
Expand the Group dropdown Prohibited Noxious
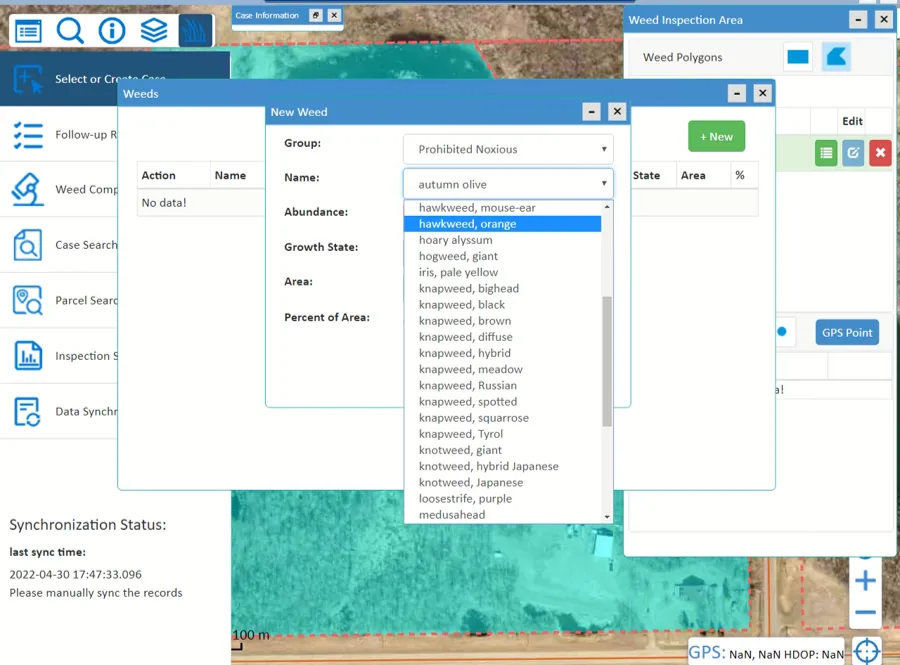tap(508, 149)
